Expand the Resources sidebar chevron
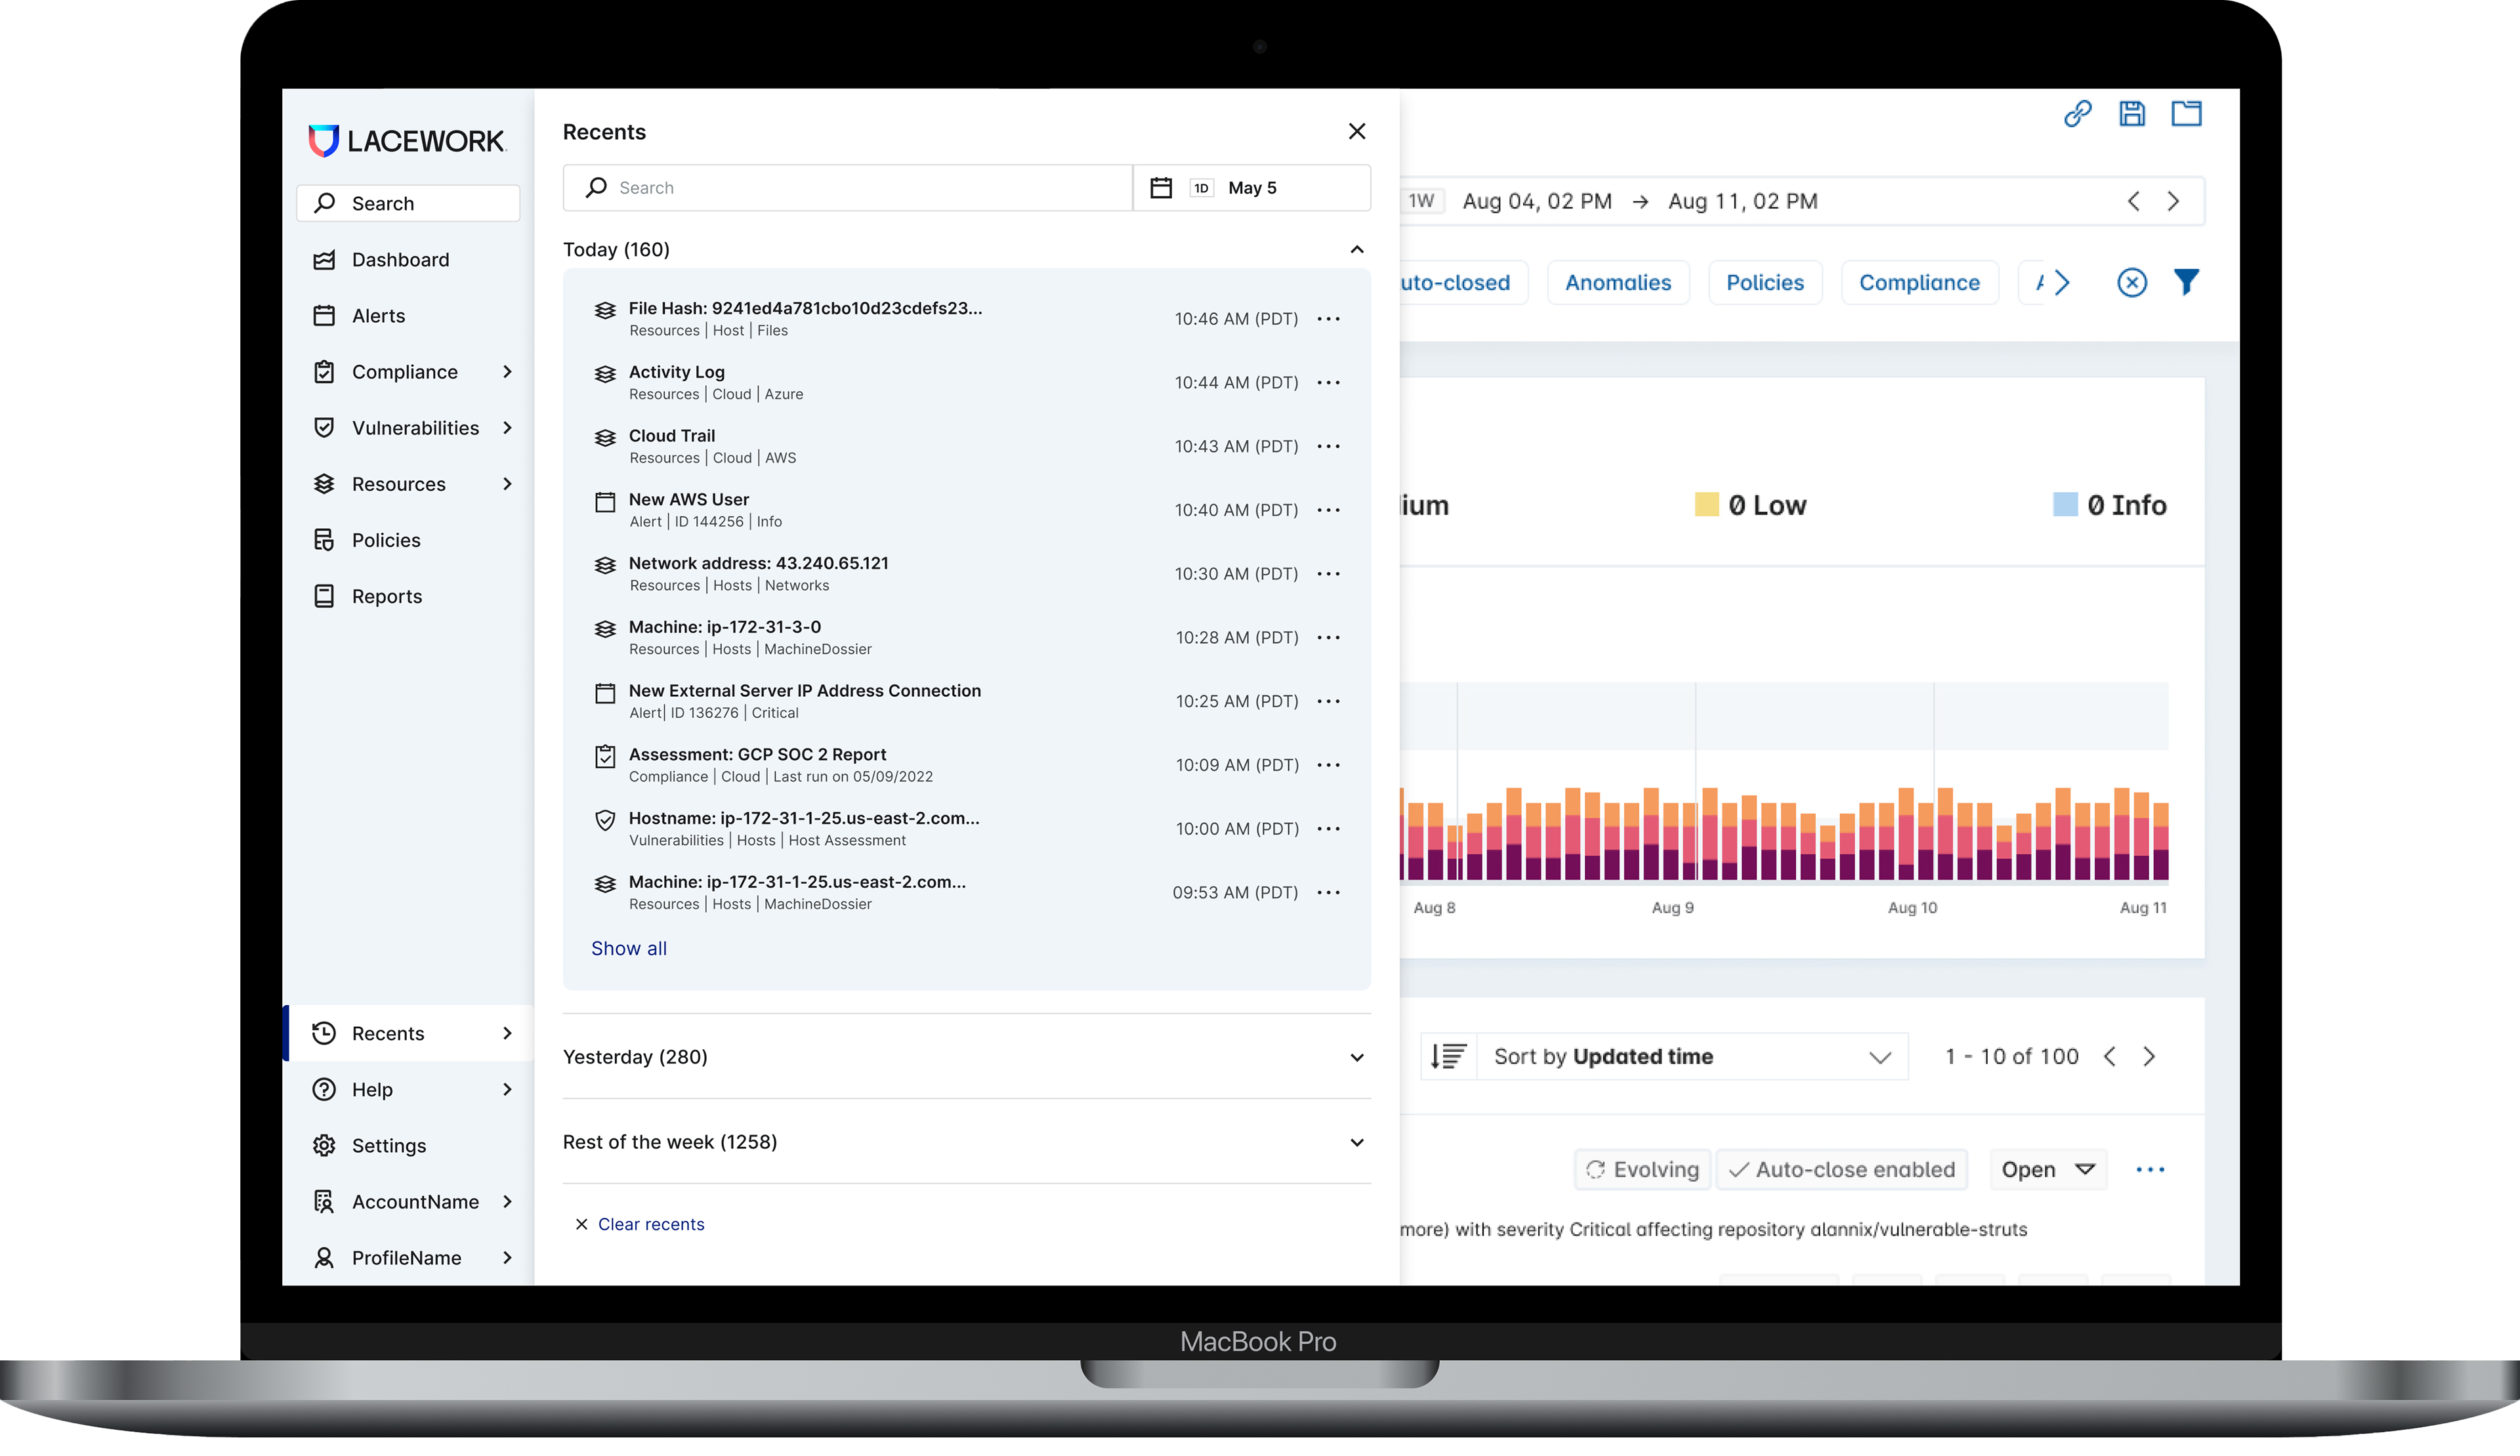2520x1456 pixels. tap(507, 484)
